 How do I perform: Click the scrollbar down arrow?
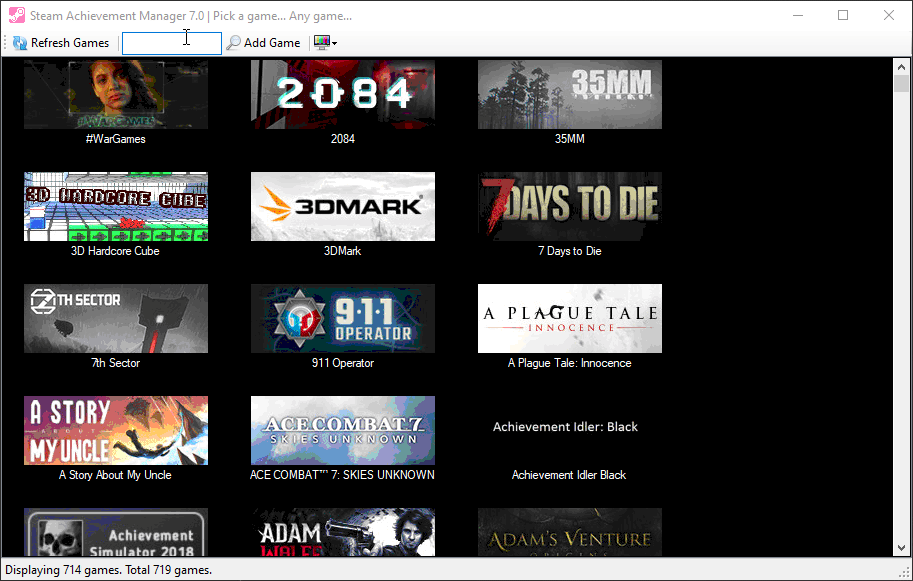coord(901,548)
